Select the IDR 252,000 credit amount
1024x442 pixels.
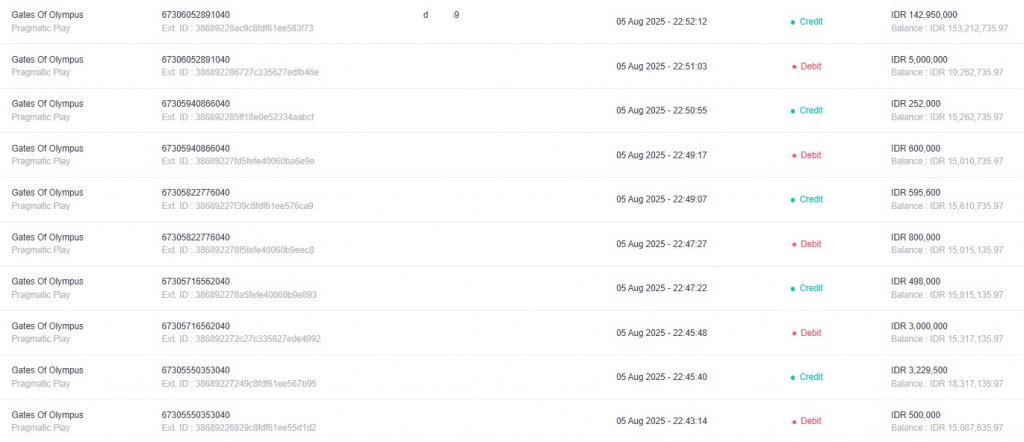click(x=916, y=103)
